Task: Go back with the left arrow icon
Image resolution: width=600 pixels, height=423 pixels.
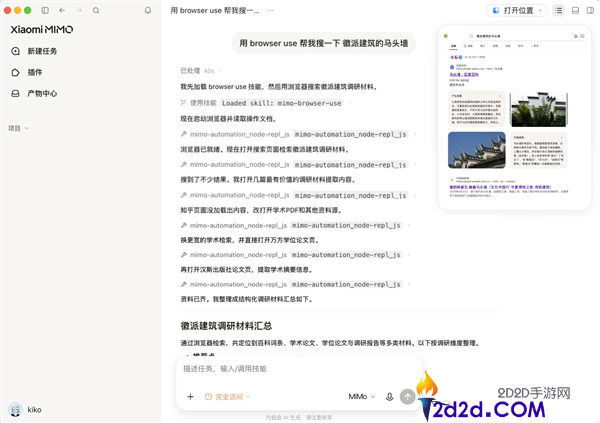Action: (x=62, y=10)
